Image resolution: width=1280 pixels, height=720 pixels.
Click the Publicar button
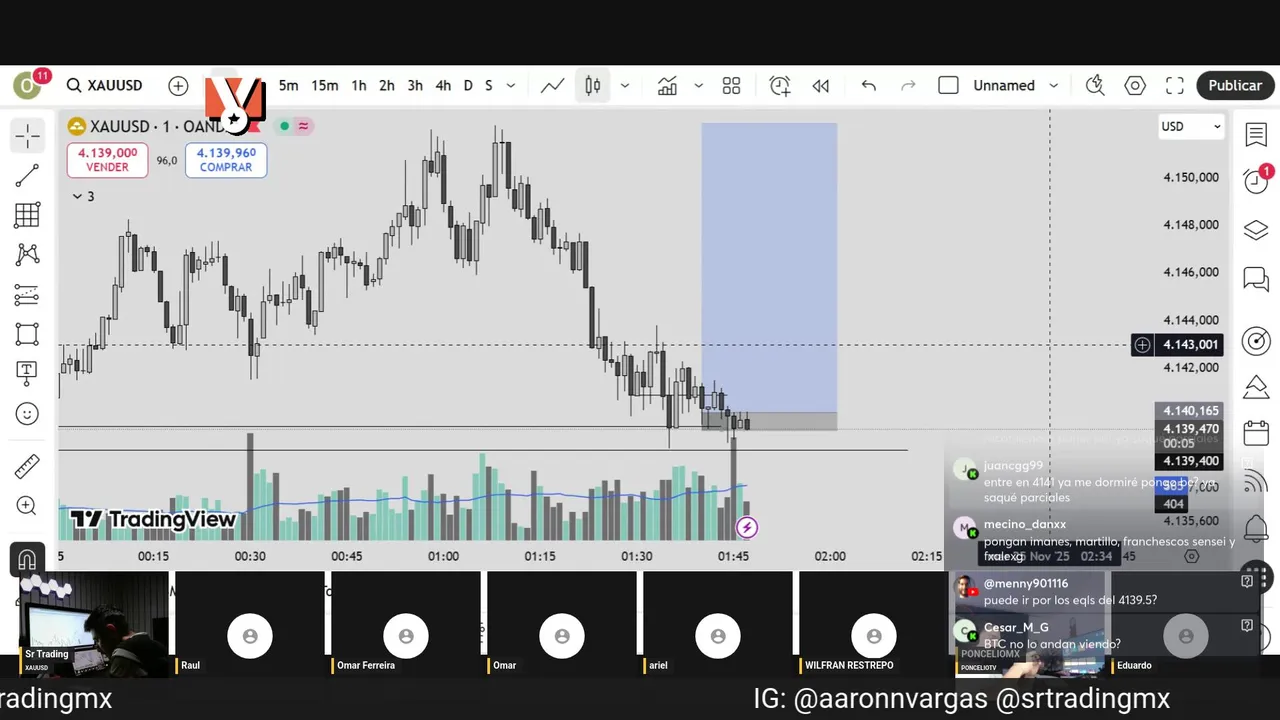pos(1234,86)
